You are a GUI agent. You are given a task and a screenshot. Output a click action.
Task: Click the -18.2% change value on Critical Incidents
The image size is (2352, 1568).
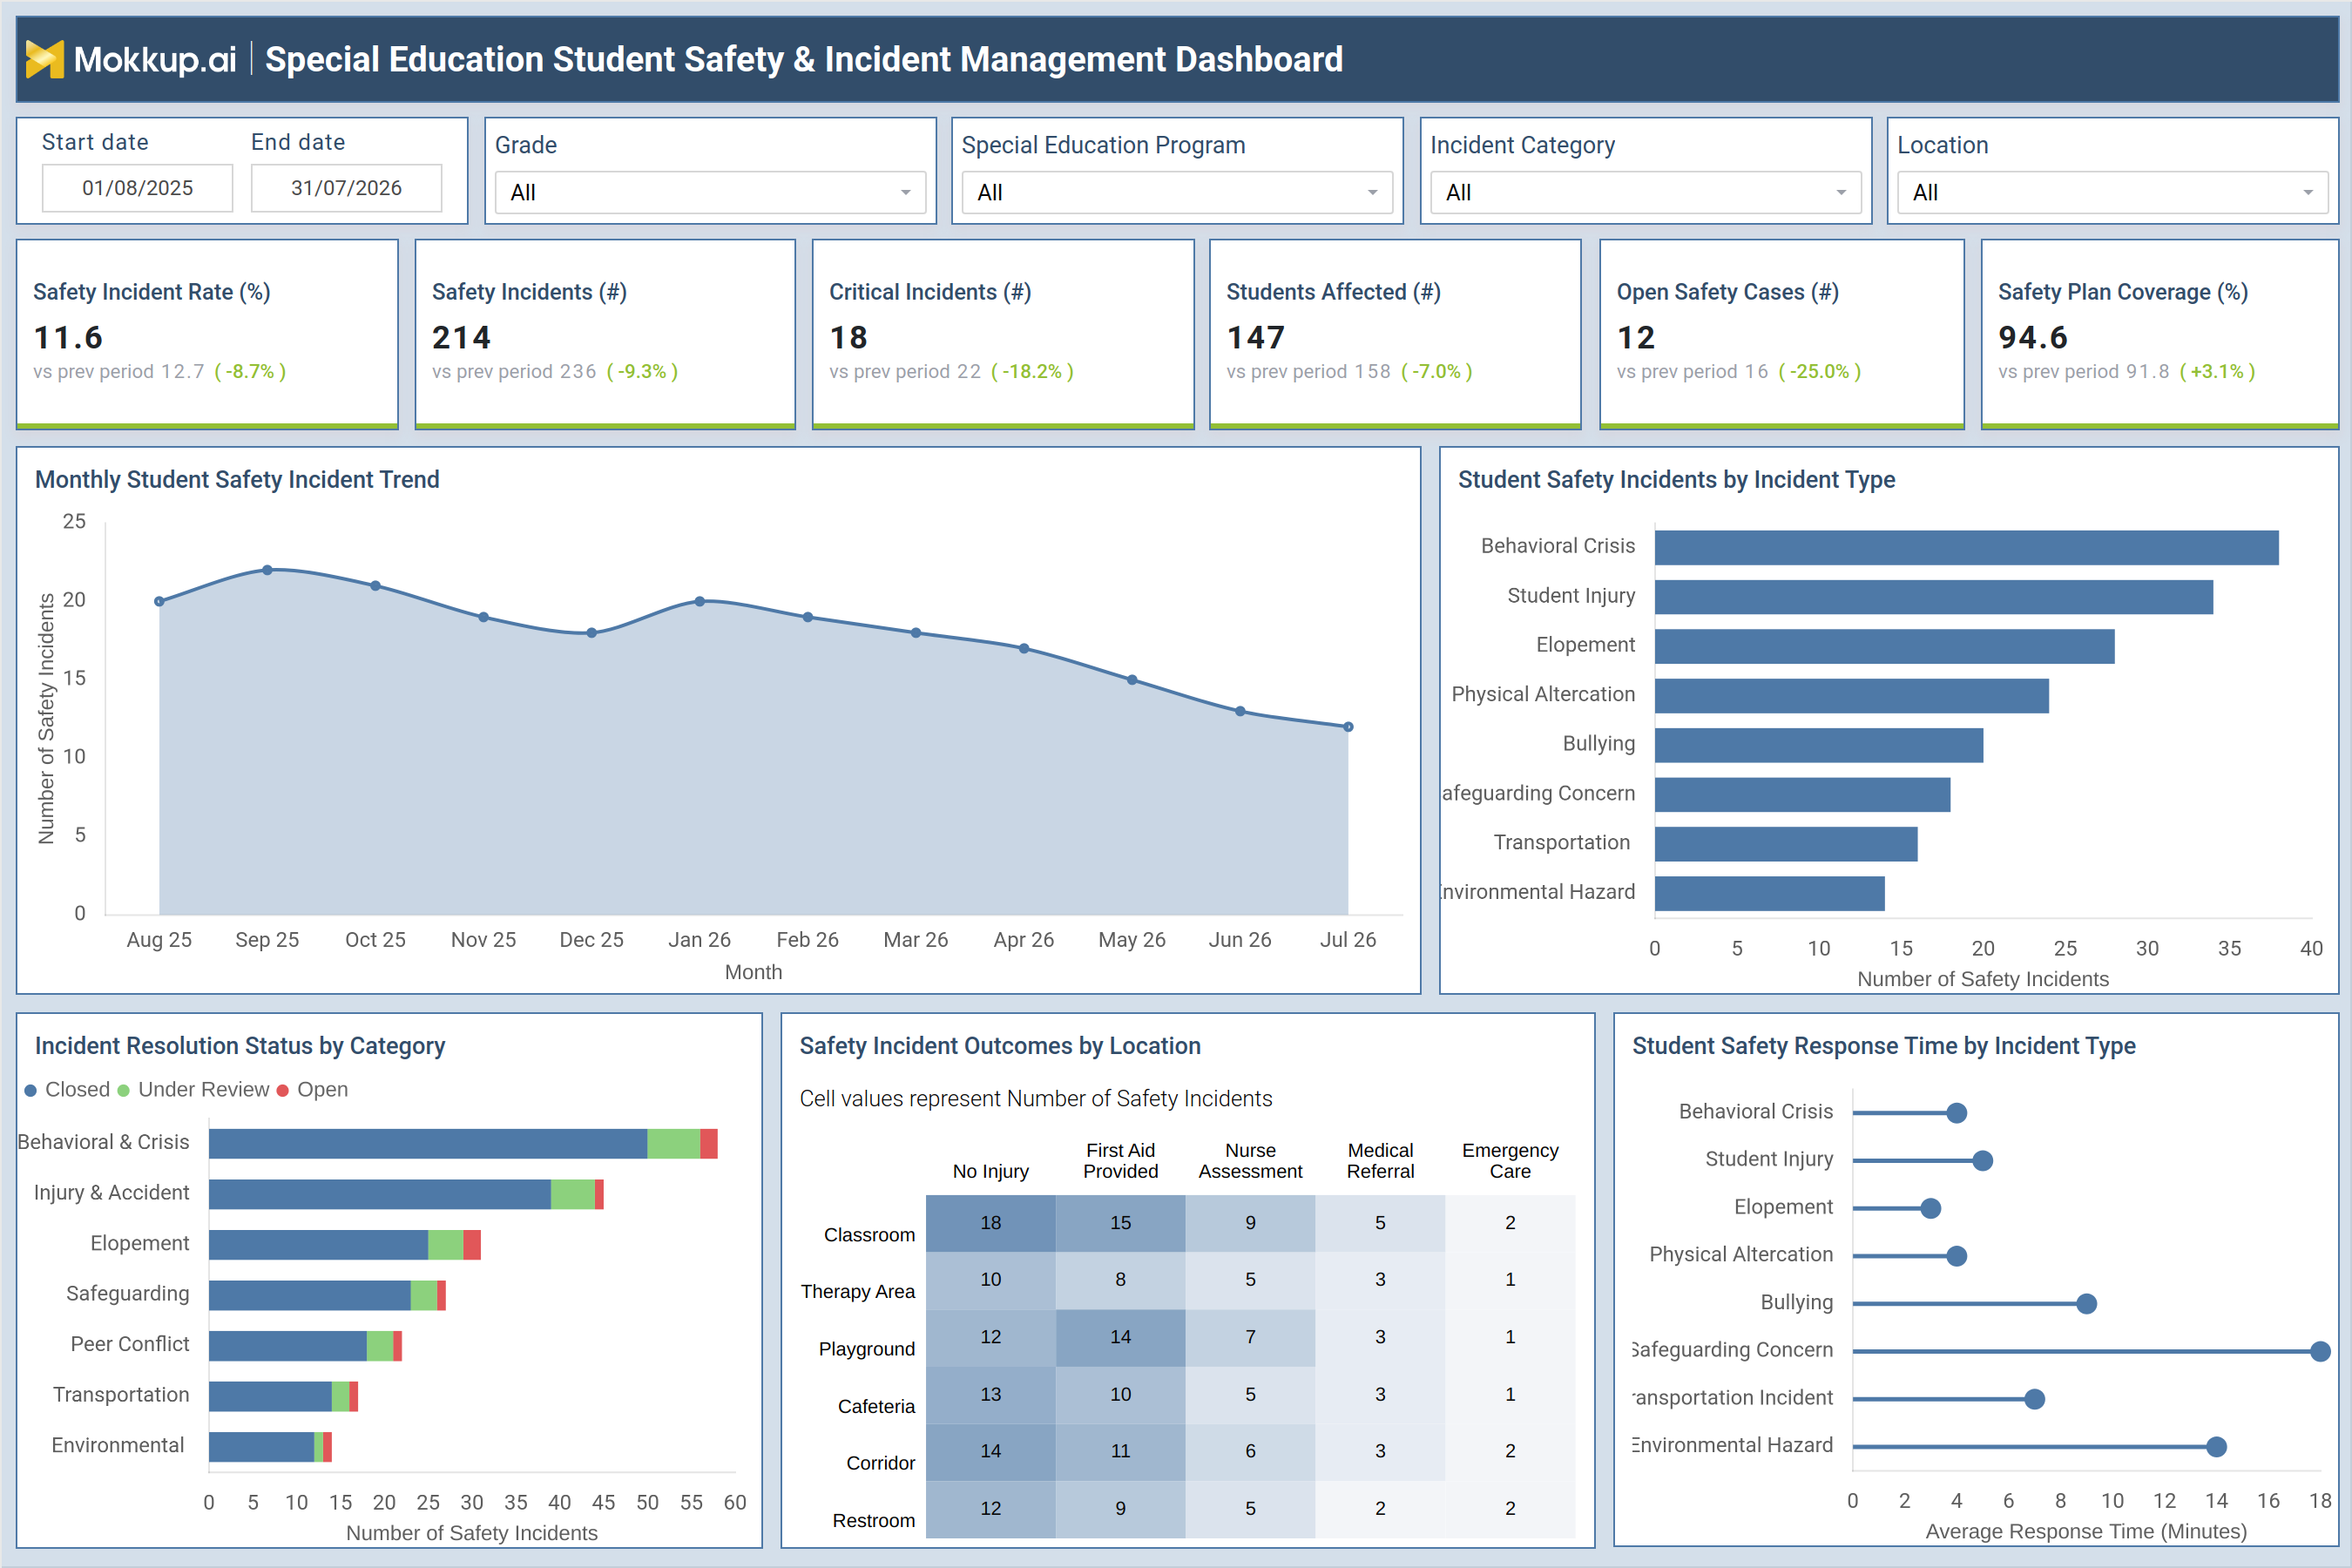click(1032, 372)
